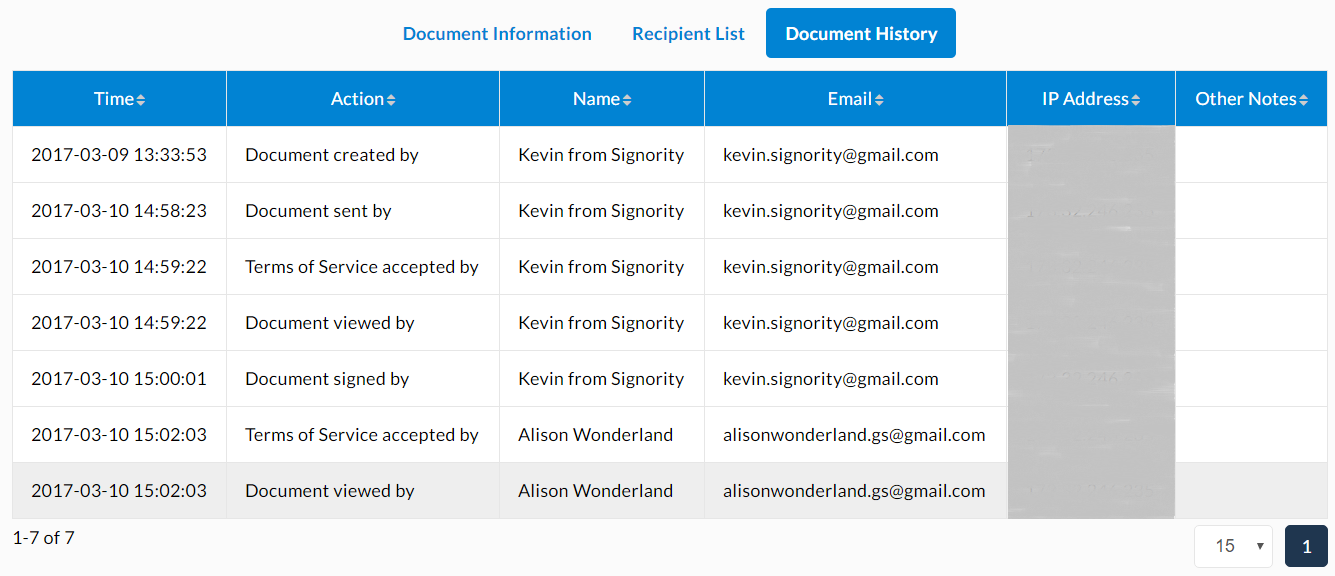Switch to the Recipient List tab
The width and height of the screenshot is (1335, 576).
(x=688, y=34)
